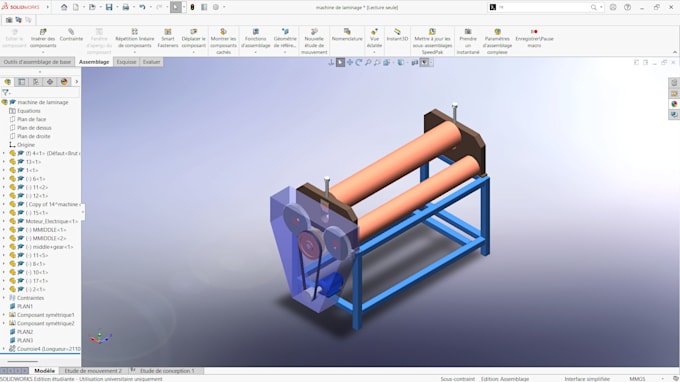Open dropdown arrow under Vue éclatée
The height and width of the screenshot is (382, 680).
click(374, 52)
